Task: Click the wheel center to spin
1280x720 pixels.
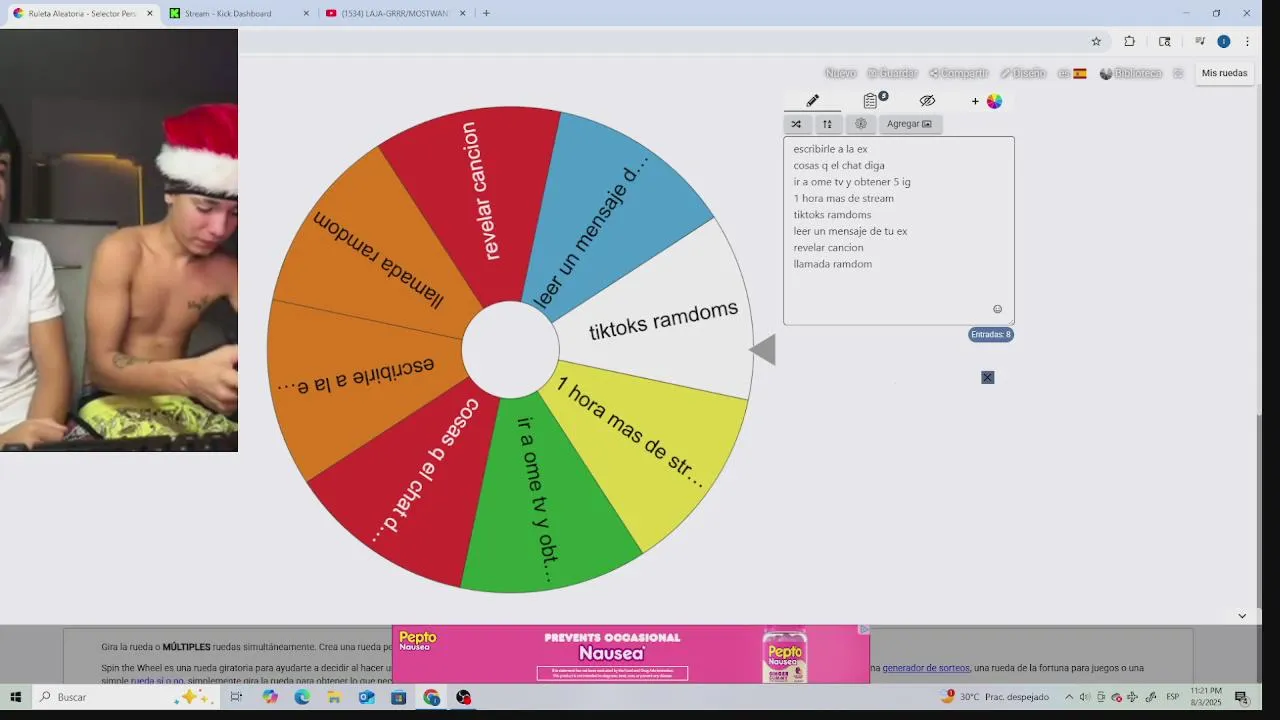Action: pyautogui.click(x=510, y=349)
